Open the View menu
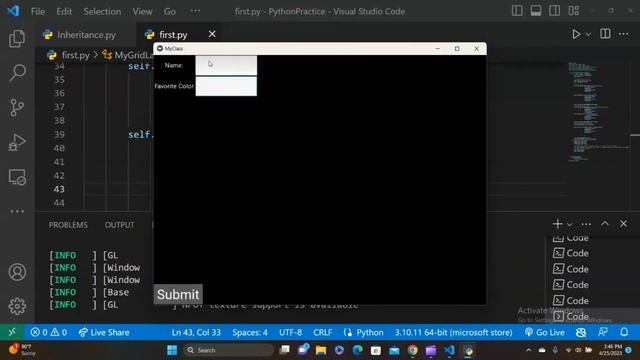The width and height of the screenshot is (640, 360). pyautogui.click(x=142, y=11)
